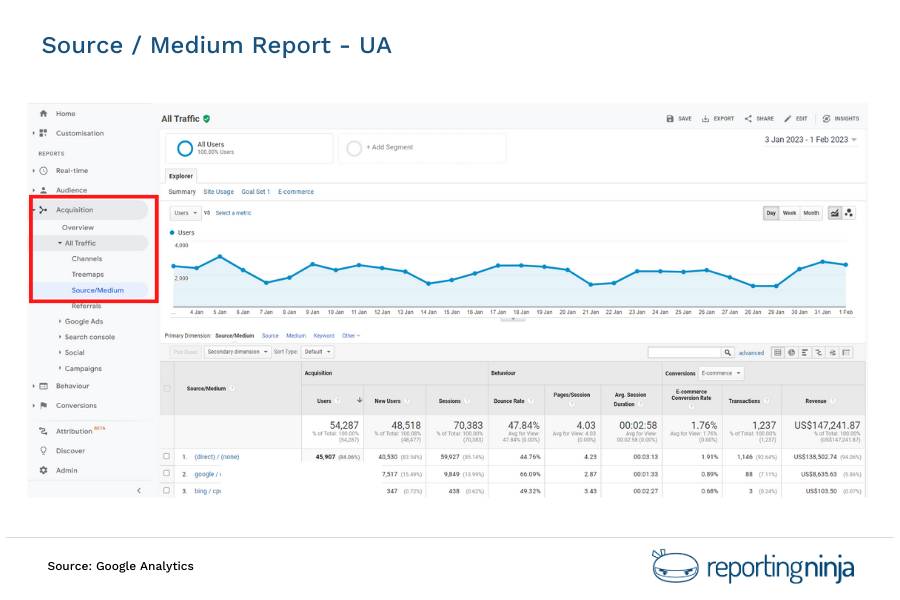Click the advanced filter link
Viewport: 900px width, 600px height.
coord(751,353)
